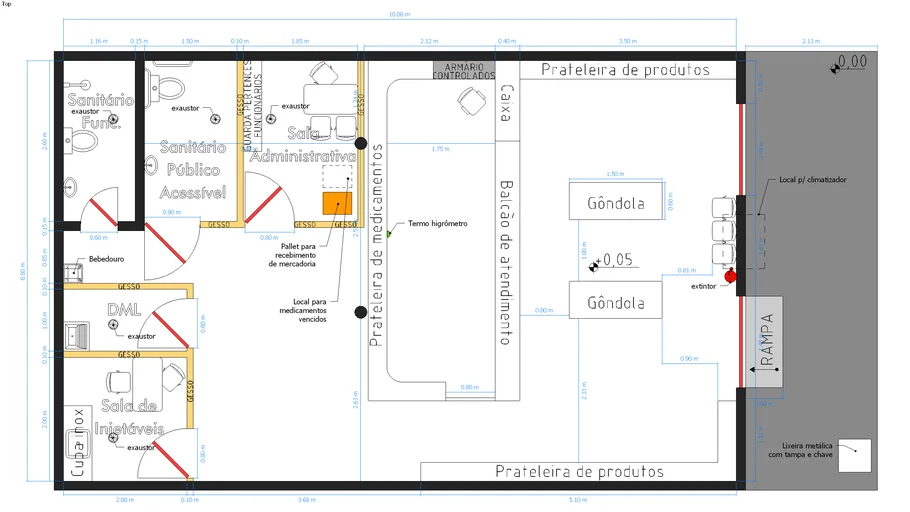Click the Sala Administrativa desk
The image size is (910, 512).
(330, 99)
